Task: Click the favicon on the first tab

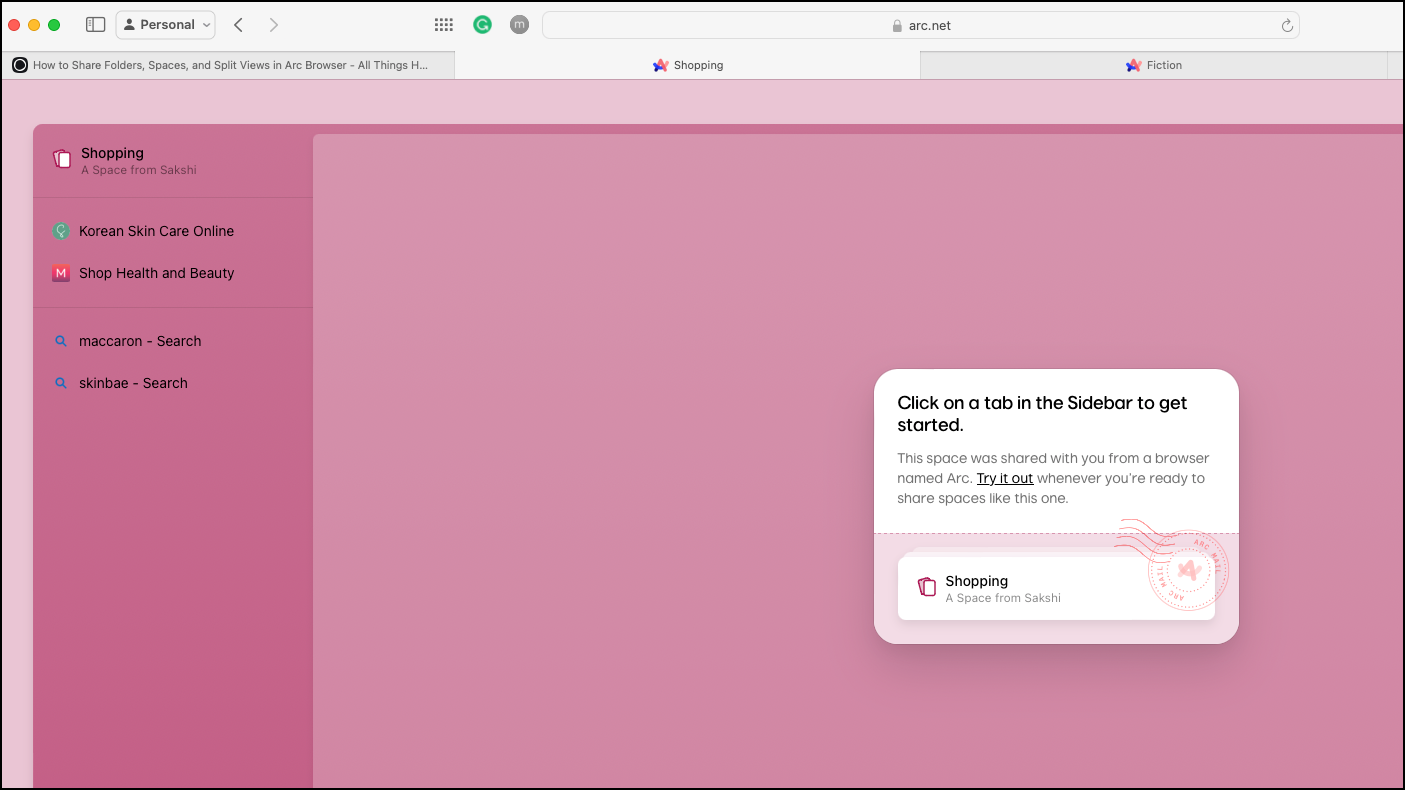Action: pos(20,65)
